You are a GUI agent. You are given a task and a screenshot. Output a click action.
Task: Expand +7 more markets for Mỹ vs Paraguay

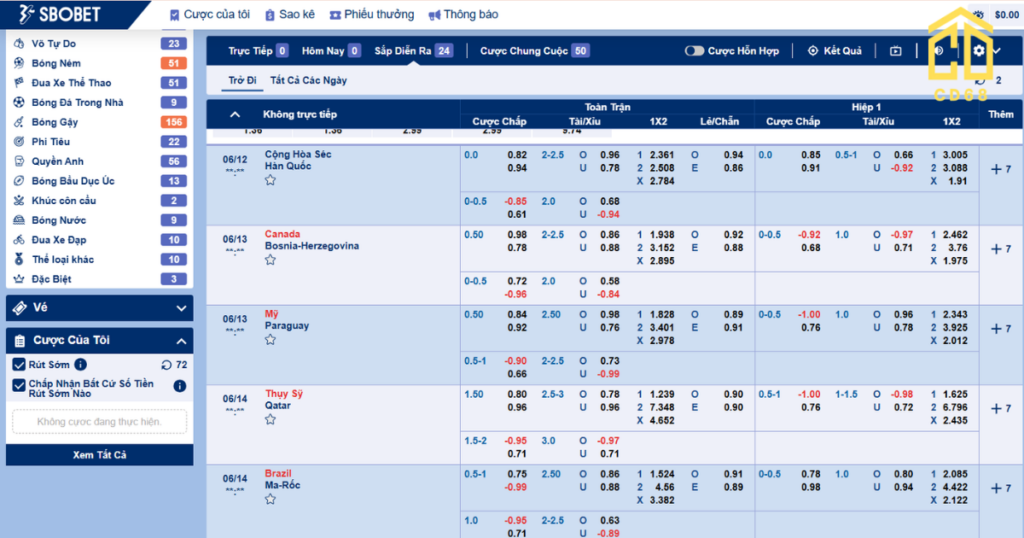click(x=1001, y=328)
